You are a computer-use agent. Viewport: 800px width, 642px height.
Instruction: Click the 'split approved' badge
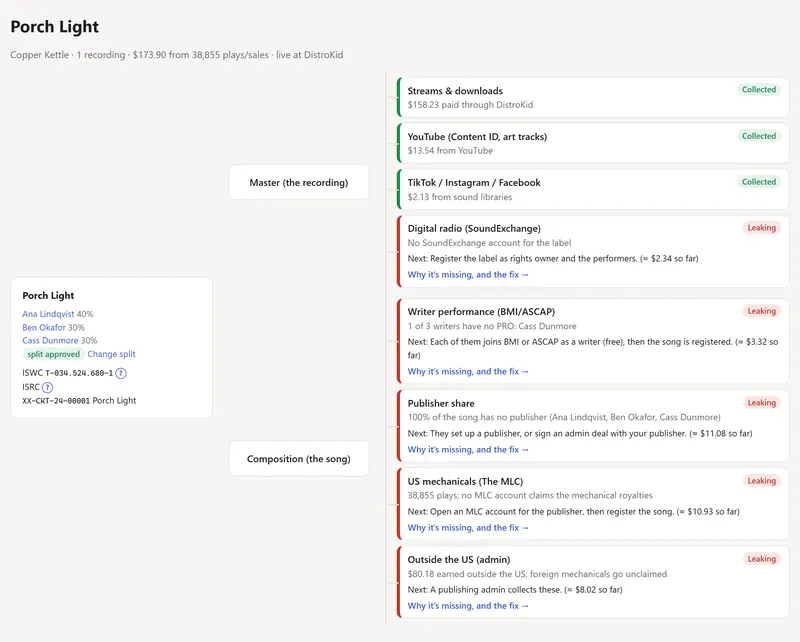point(53,354)
